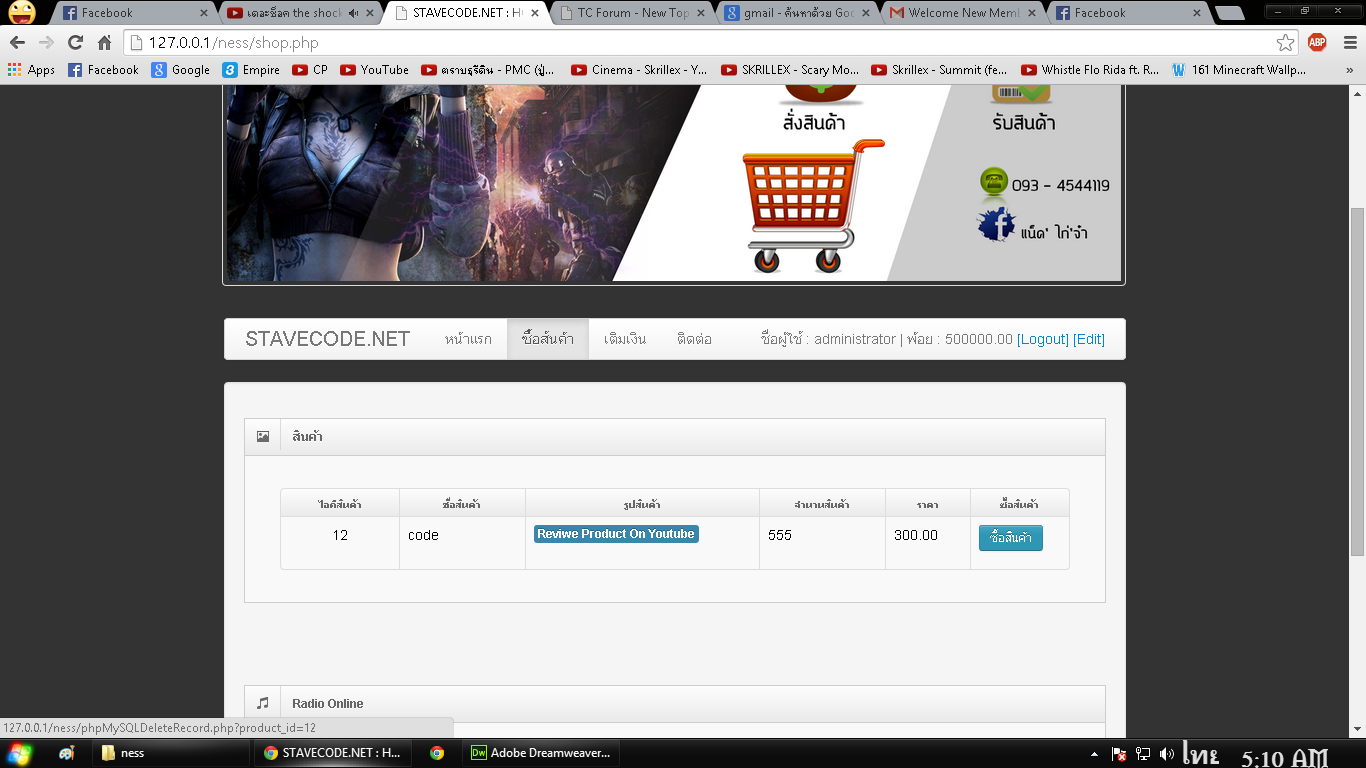Click Reviwe Product On Youtube button

(x=616, y=534)
